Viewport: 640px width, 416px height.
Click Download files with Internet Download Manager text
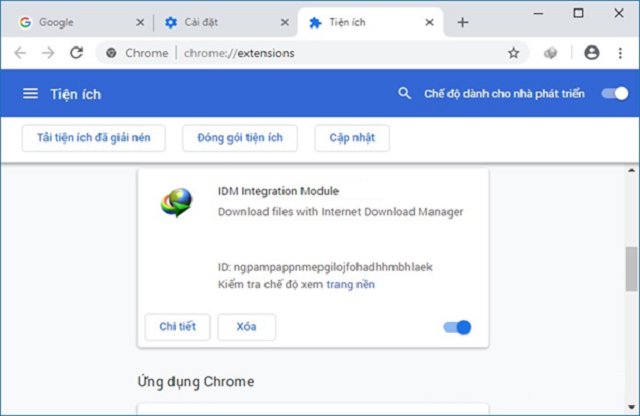click(x=340, y=212)
